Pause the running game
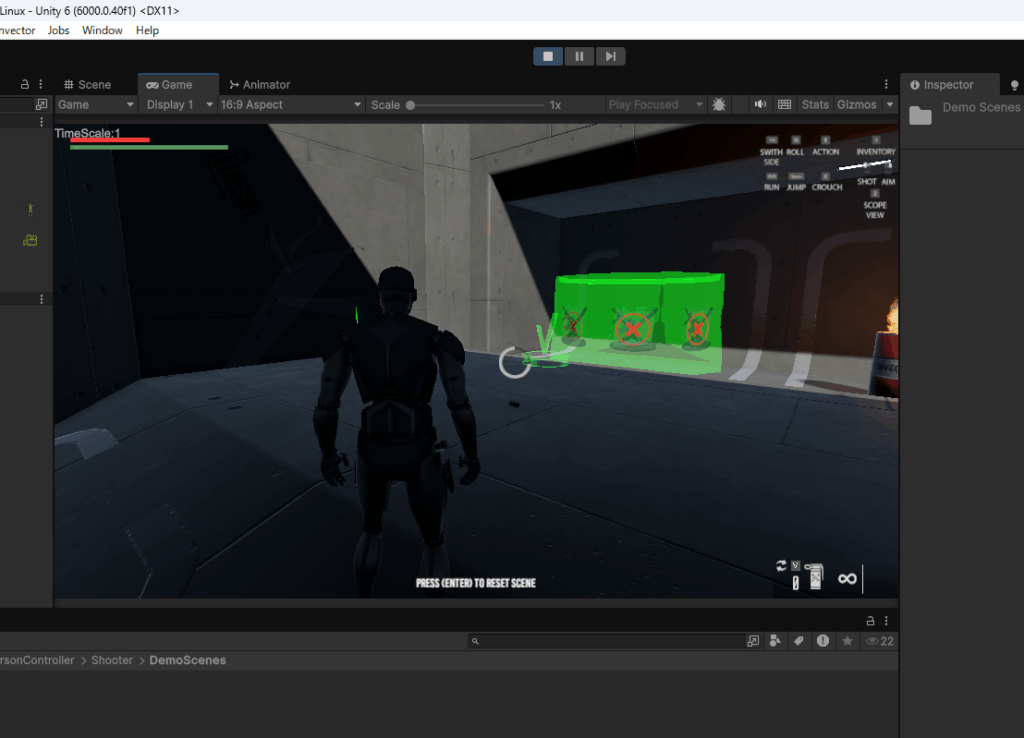 point(579,56)
